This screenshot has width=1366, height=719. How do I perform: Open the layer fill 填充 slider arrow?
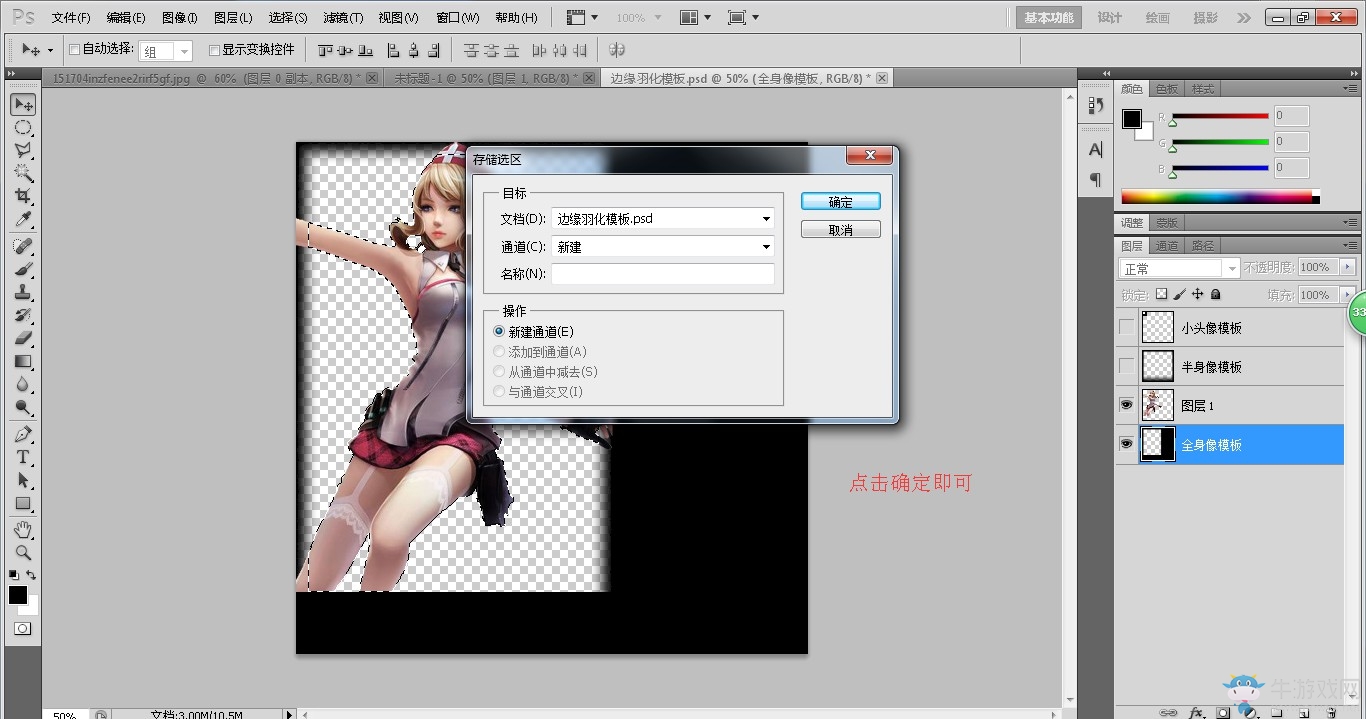(x=1348, y=295)
